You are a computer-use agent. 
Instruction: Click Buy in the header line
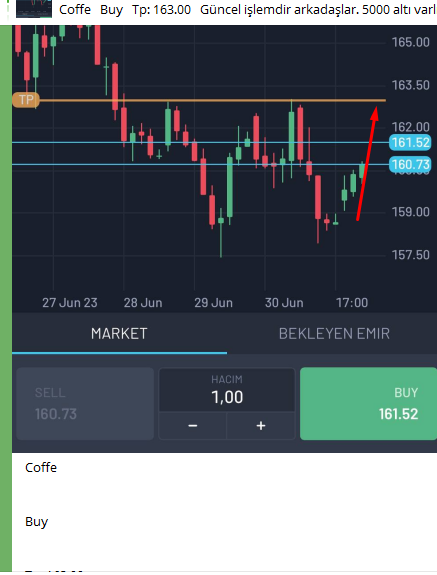[x=111, y=10]
